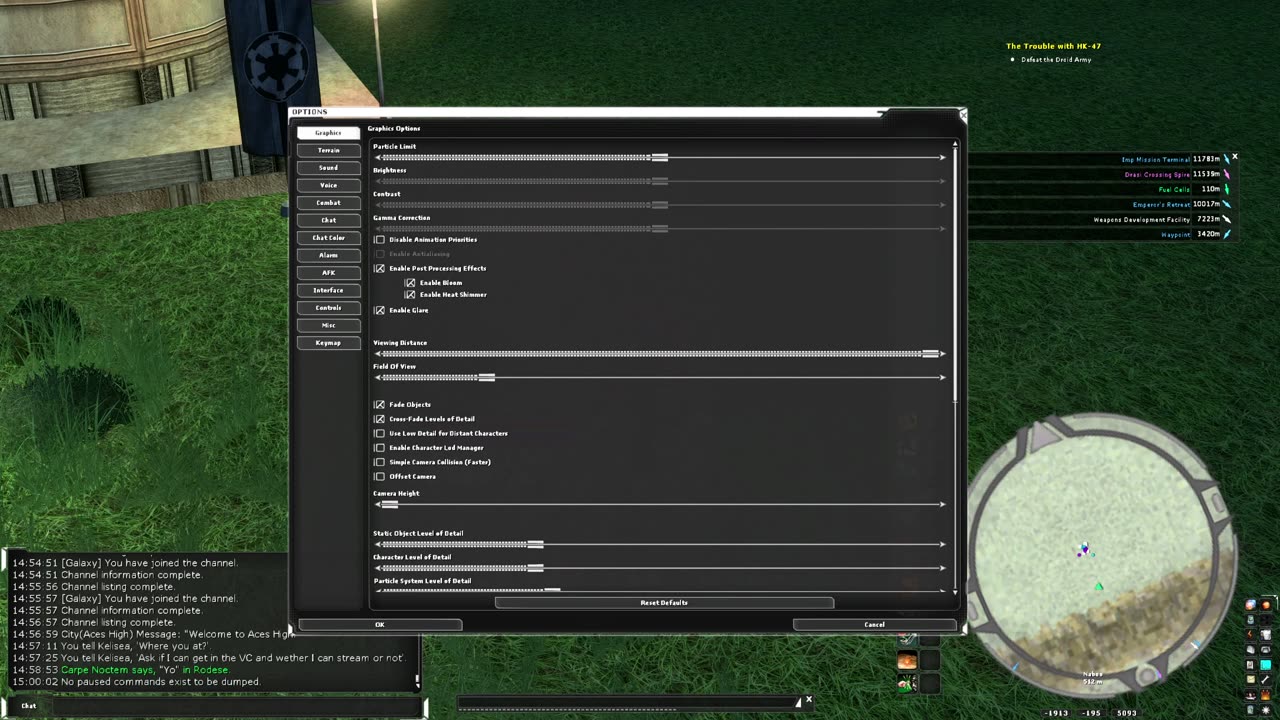1280x720 pixels.
Task: Toggle Disable Animation Priorities checkbox
Action: (x=379, y=240)
